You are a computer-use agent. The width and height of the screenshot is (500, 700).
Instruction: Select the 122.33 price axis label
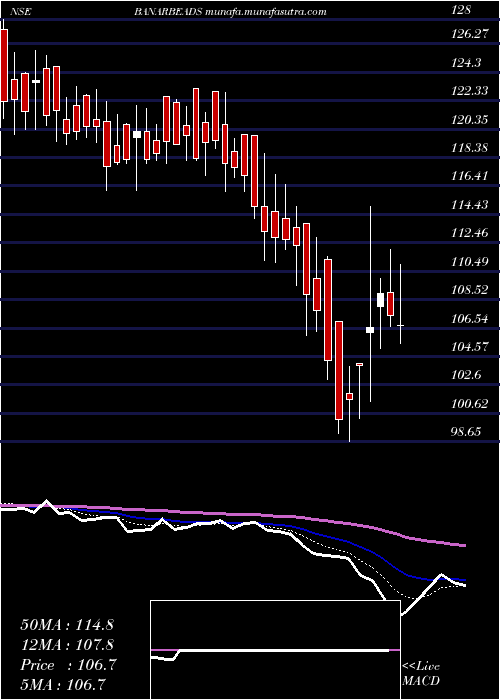point(468,91)
